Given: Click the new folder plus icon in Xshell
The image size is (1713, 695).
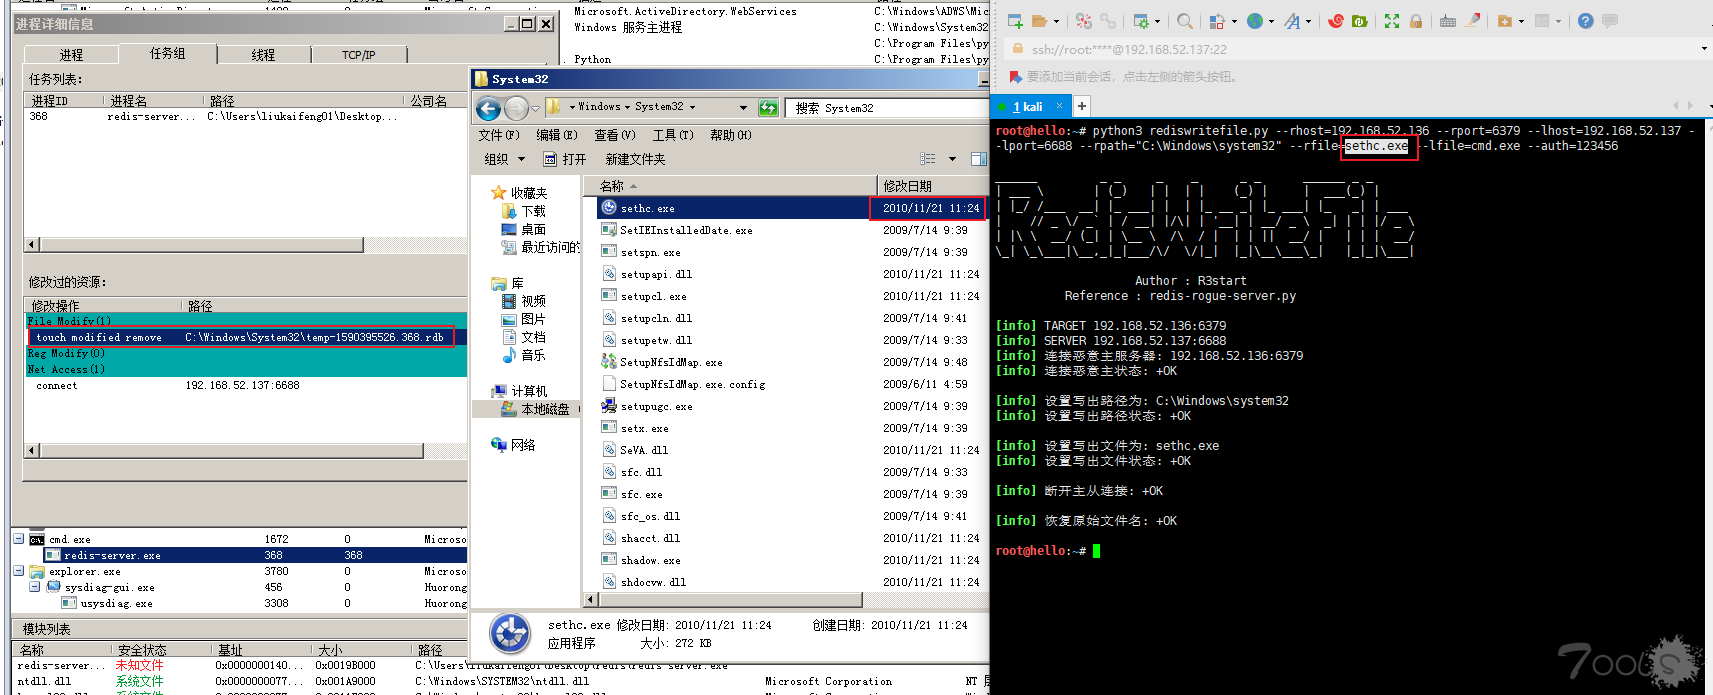Looking at the screenshot, I should tap(1505, 21).
